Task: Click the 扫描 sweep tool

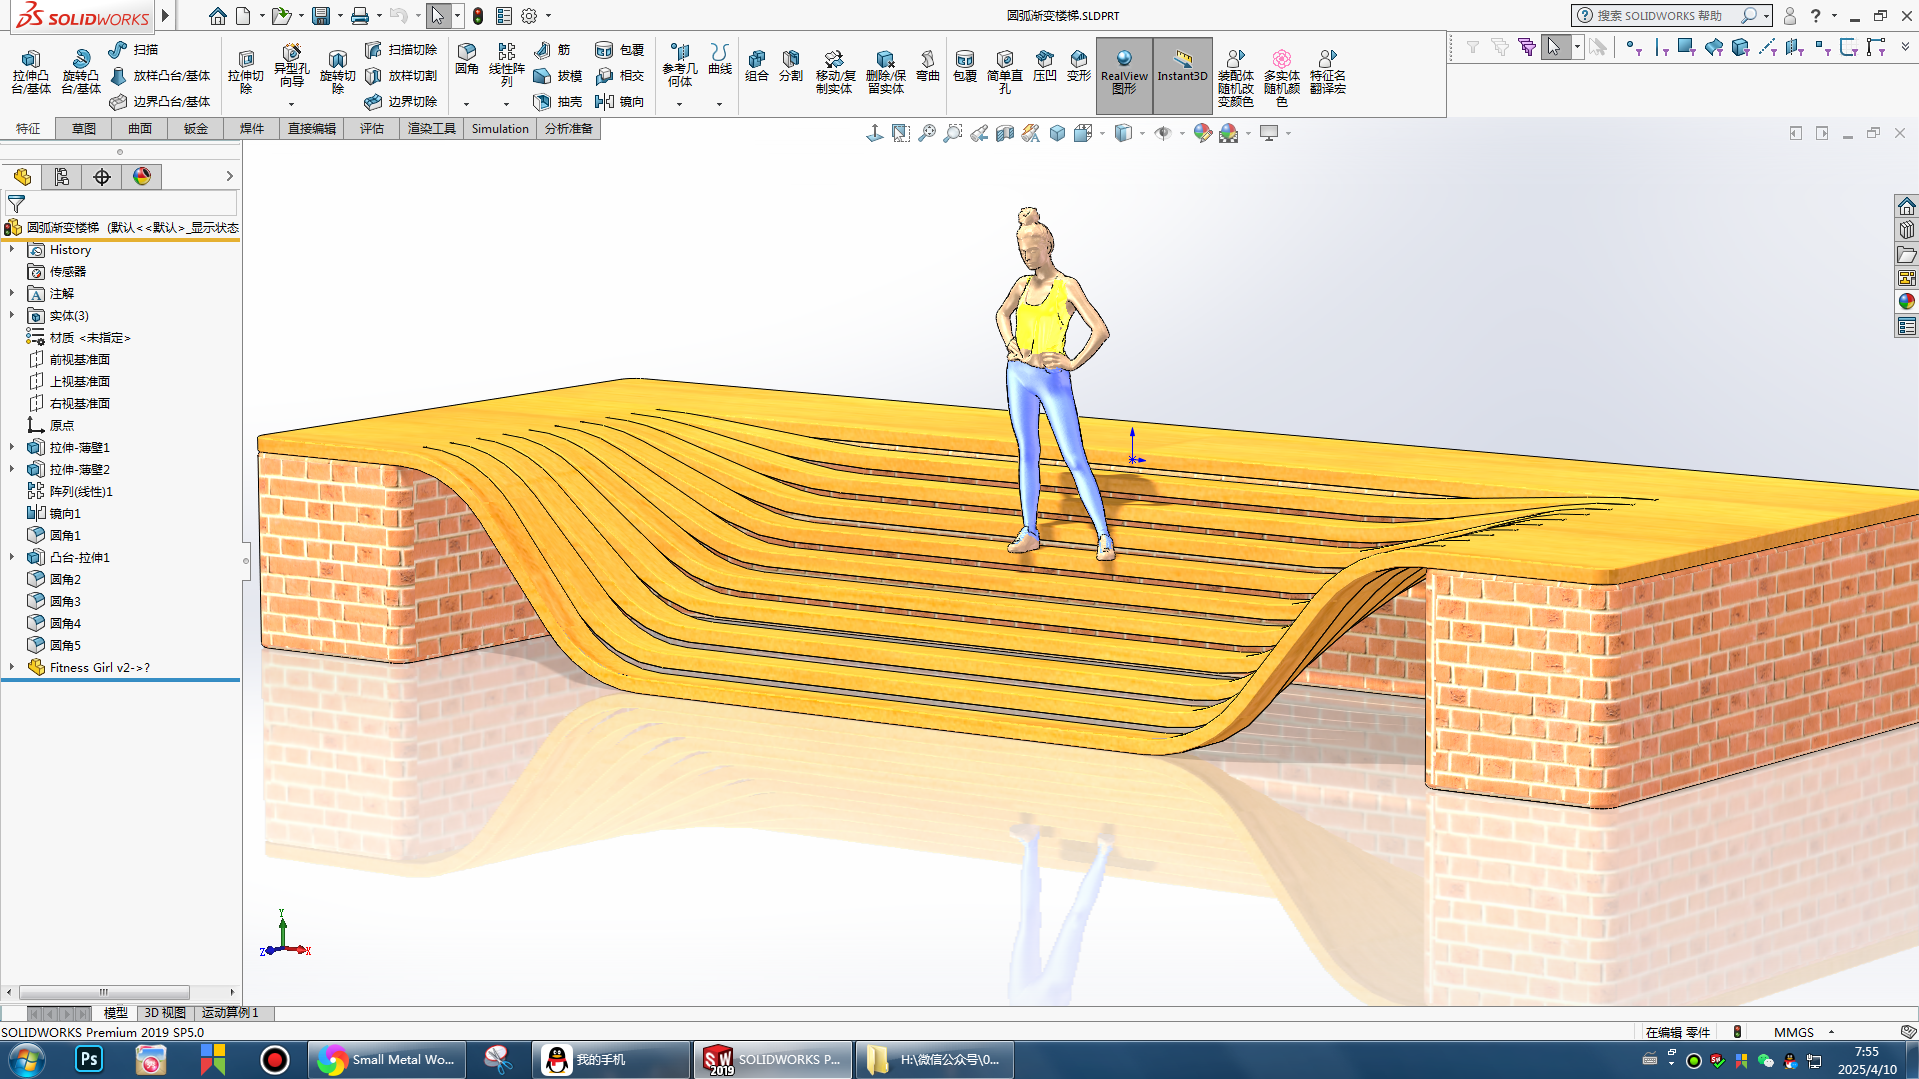Action: [x=133, y=49]
